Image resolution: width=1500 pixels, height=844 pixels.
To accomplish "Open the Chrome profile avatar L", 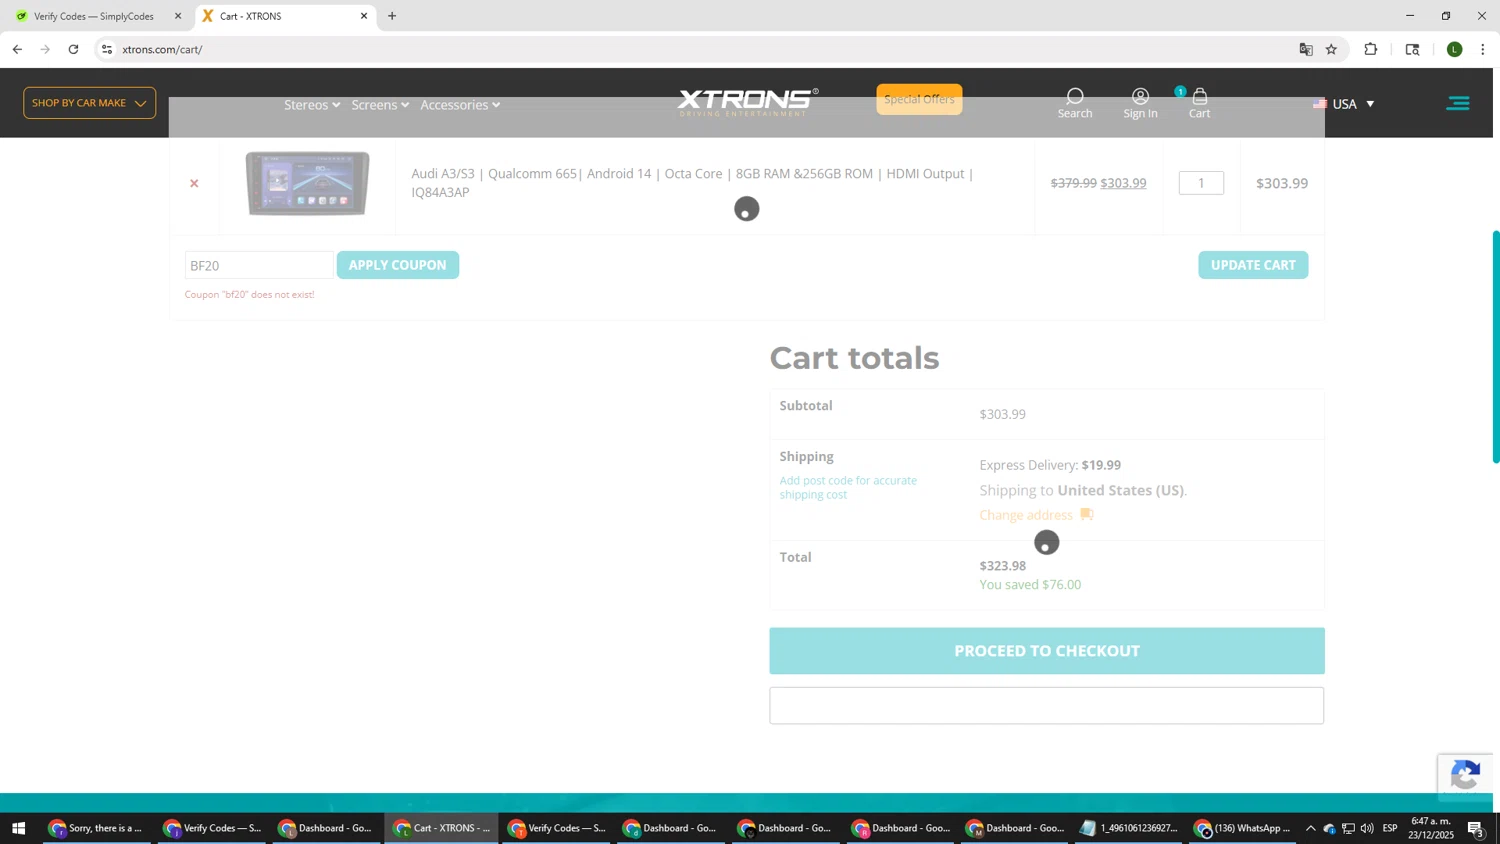I will (x=1454, y=49).
